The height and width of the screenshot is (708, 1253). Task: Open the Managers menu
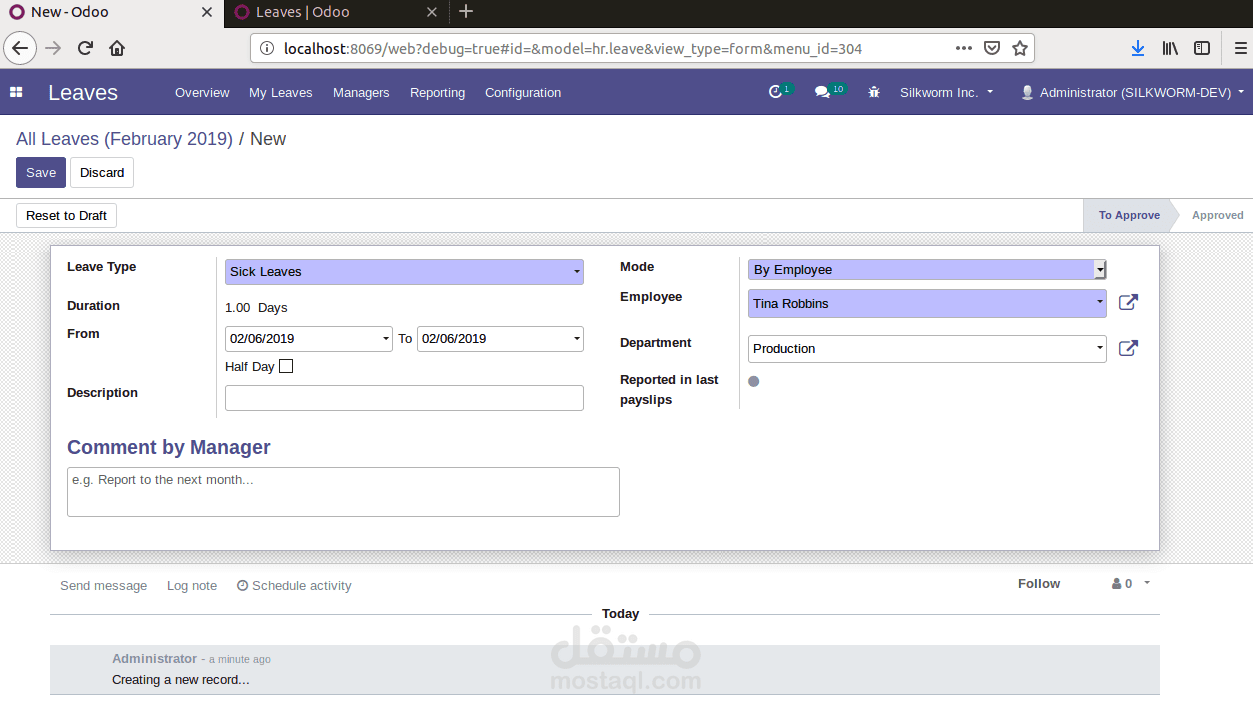(361, 92)
